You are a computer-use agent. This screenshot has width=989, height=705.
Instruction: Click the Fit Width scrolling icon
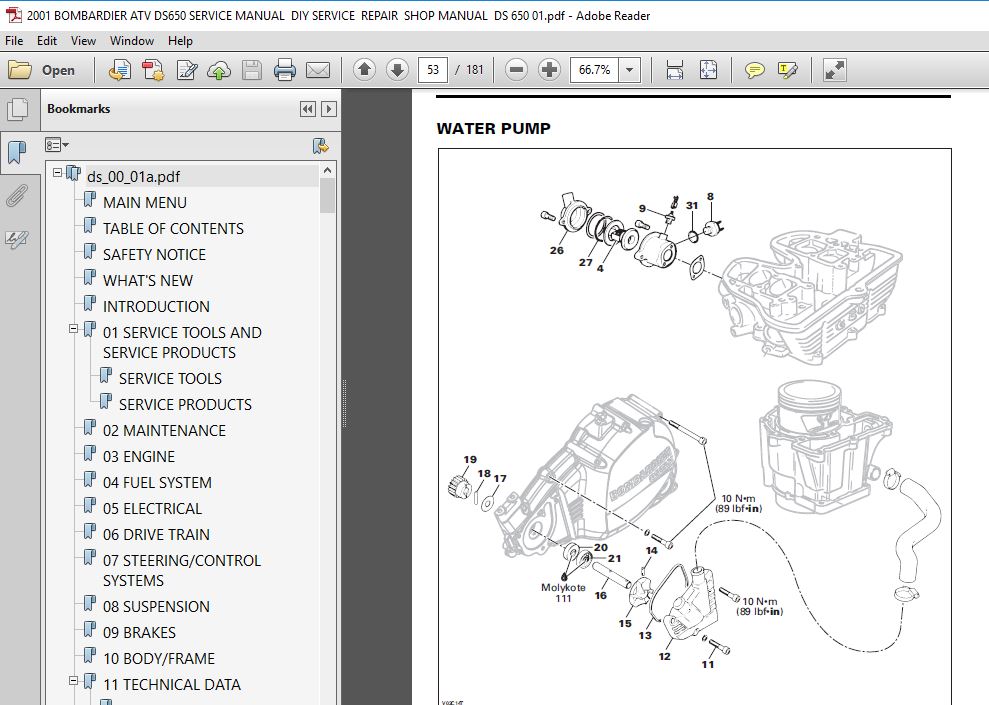pos(674,70)
